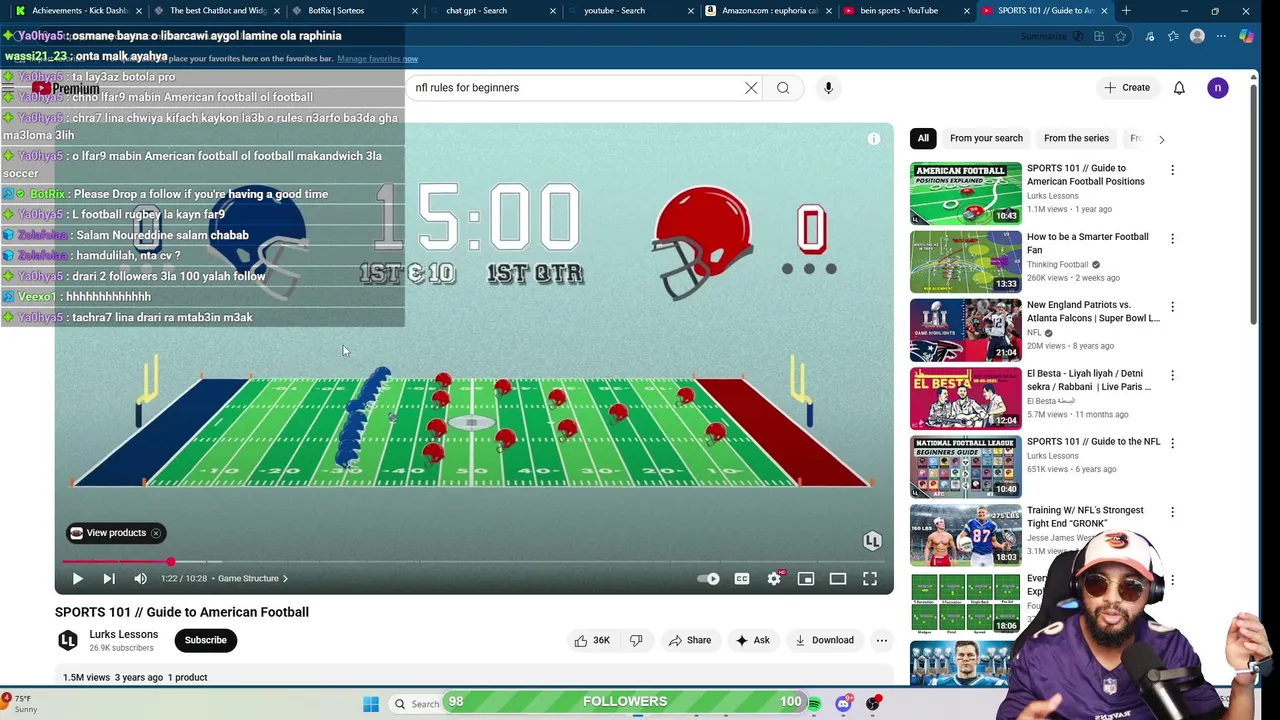The image size is (1280, 720).
Task: Open Discord from the taskbar
Action: tap(843, 705)
